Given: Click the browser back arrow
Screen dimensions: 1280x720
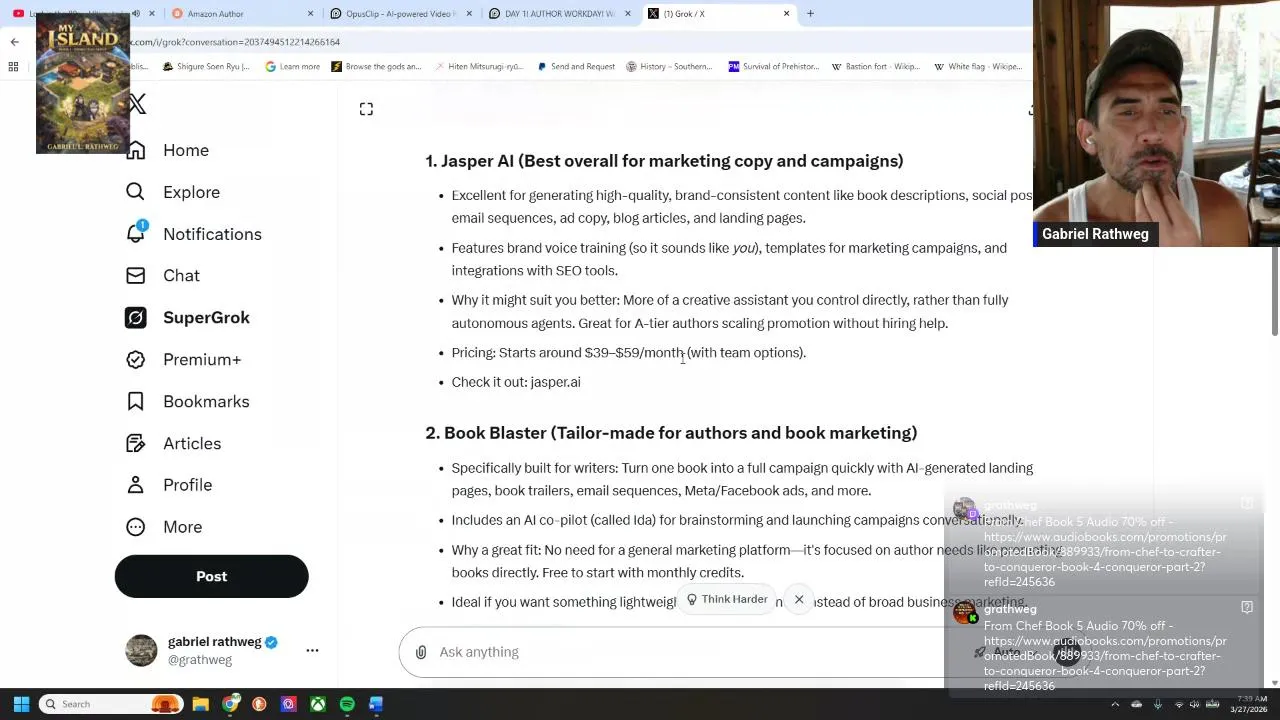Looking at the screenshot, I should pyautogui.click(x=14, y=42).
